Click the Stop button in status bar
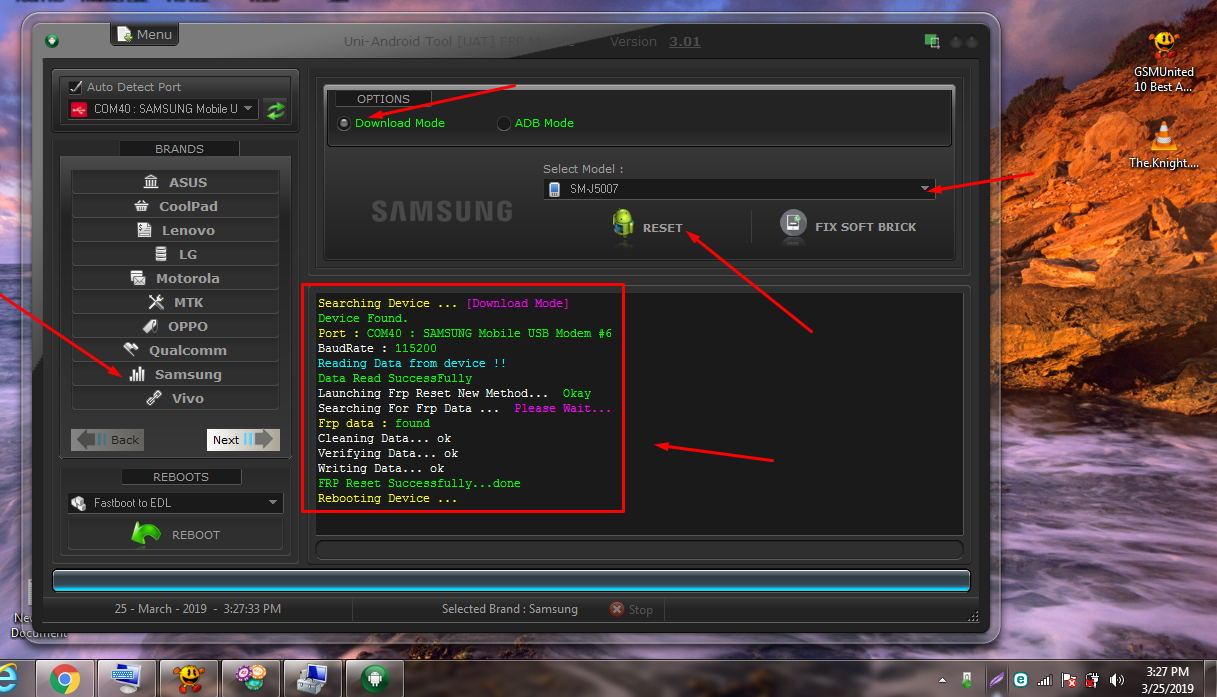 point(631,609)
